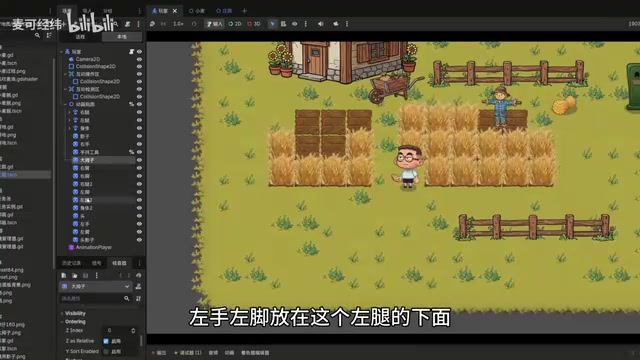Toggle visibility of the 影子 node
Viewport: 640px width, 360px height.
[x=139, y=136]
